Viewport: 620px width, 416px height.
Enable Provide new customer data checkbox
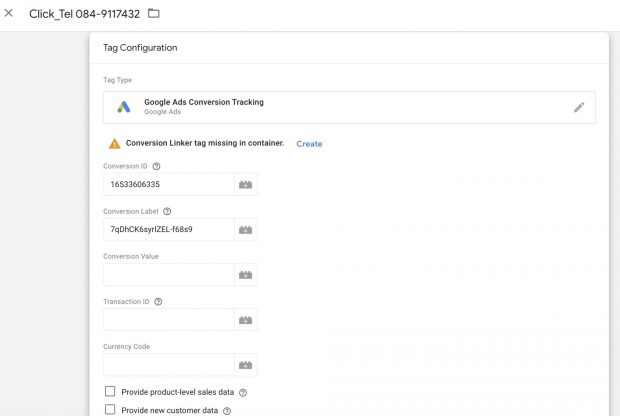point(110,409)
